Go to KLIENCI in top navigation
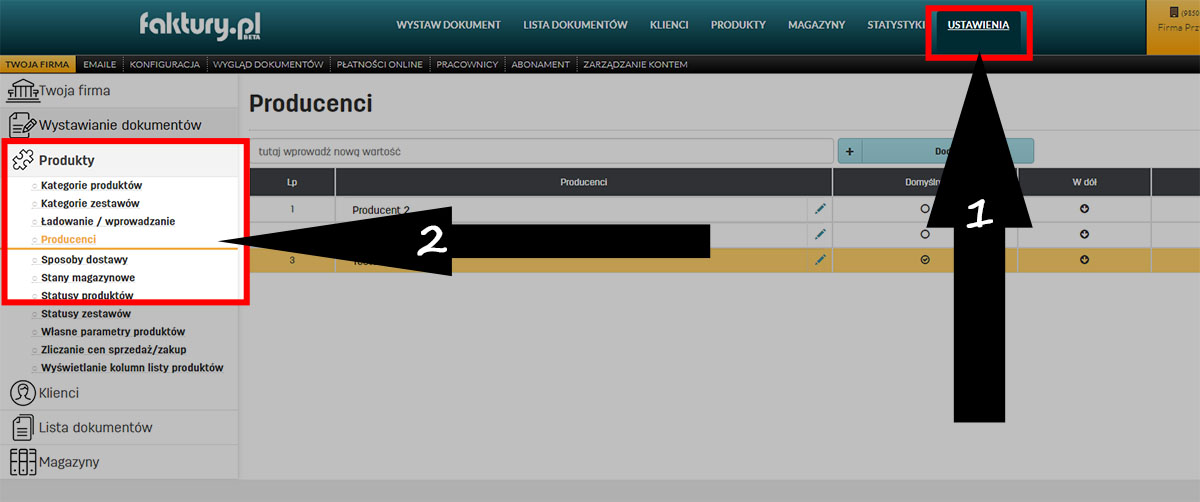1200x502 pixels. pos(669,25)
